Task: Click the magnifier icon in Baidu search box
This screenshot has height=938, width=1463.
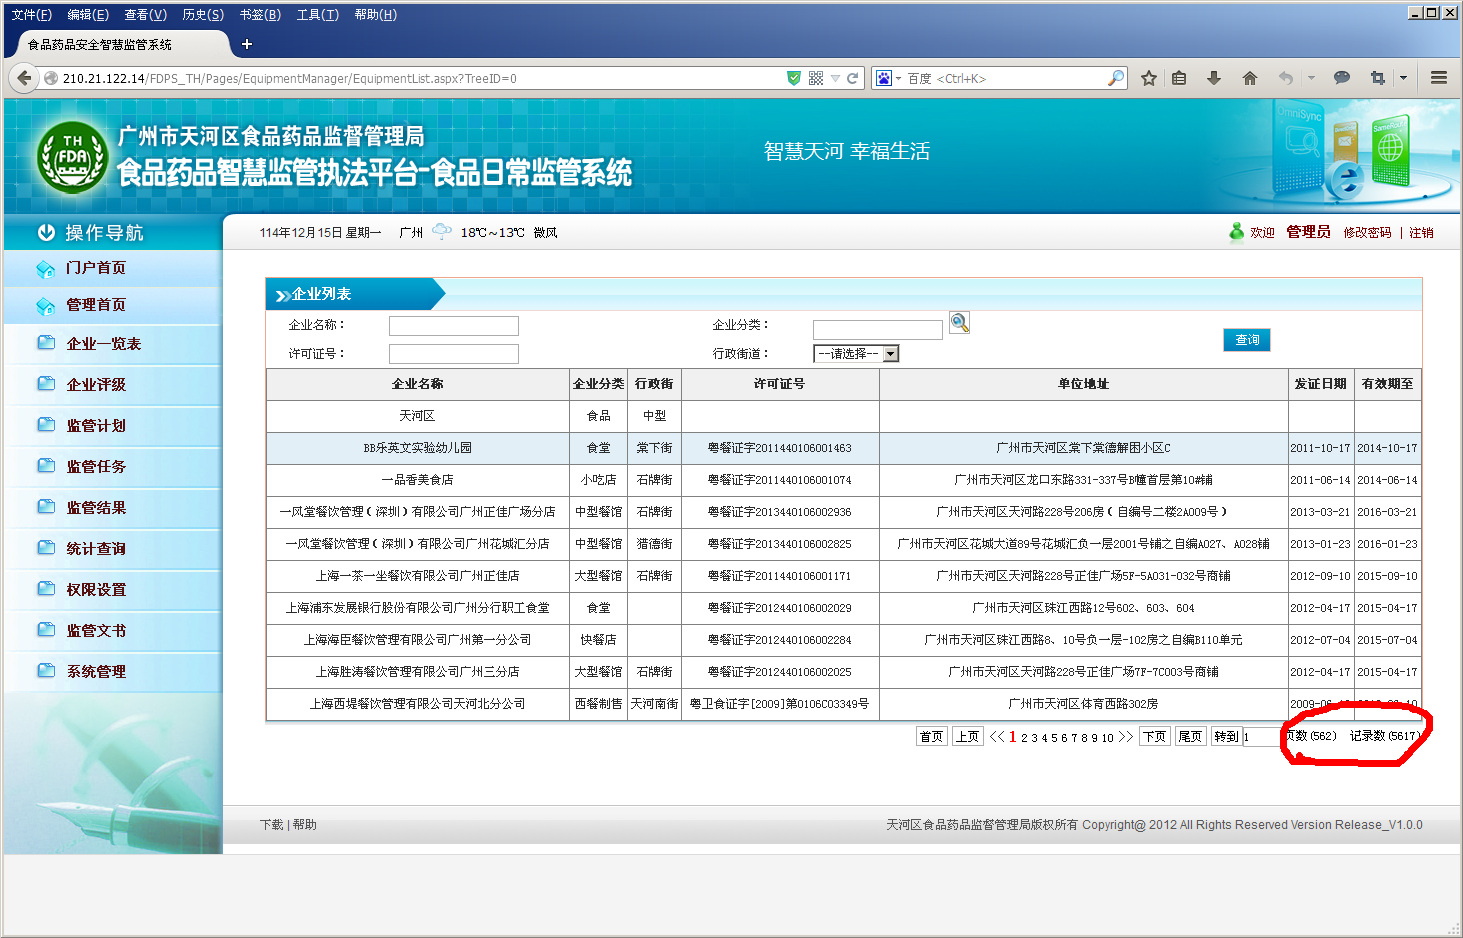Action: click(1116, 78)
